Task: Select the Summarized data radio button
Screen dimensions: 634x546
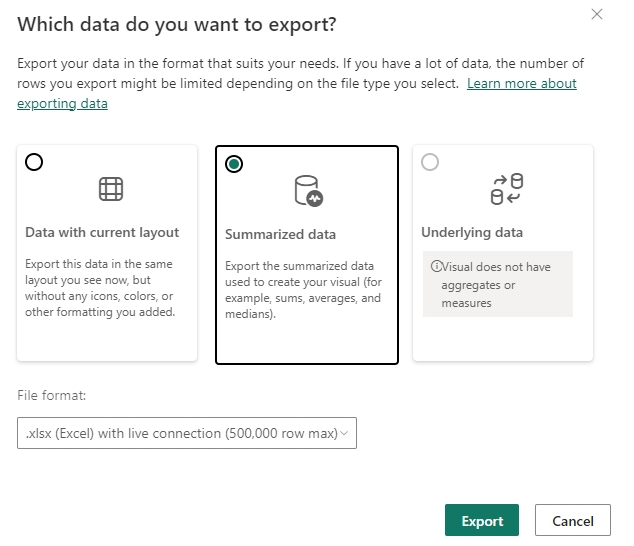Action: 234,164
